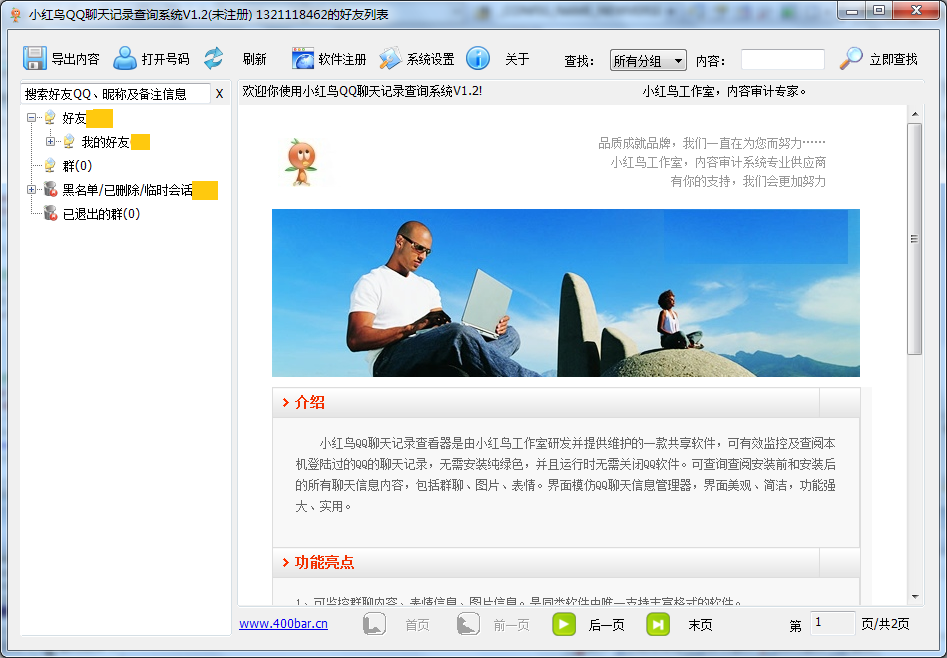The image size is (947, 658).
Task: Click the 首页 label
Action: (x=417, y=625)
